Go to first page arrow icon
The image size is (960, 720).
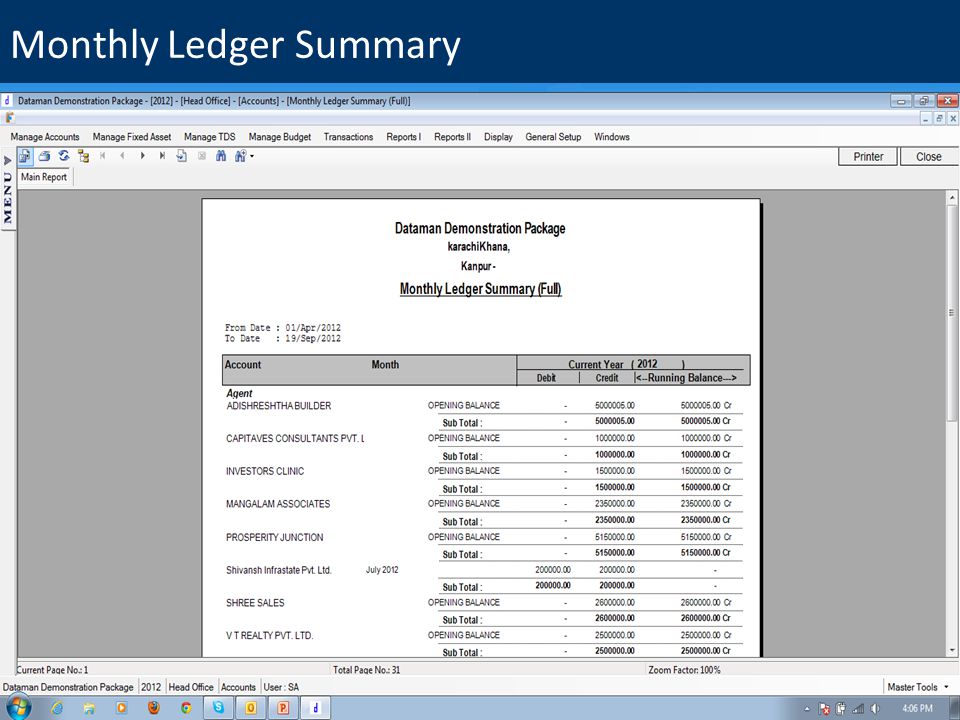[x=103, y=156]
